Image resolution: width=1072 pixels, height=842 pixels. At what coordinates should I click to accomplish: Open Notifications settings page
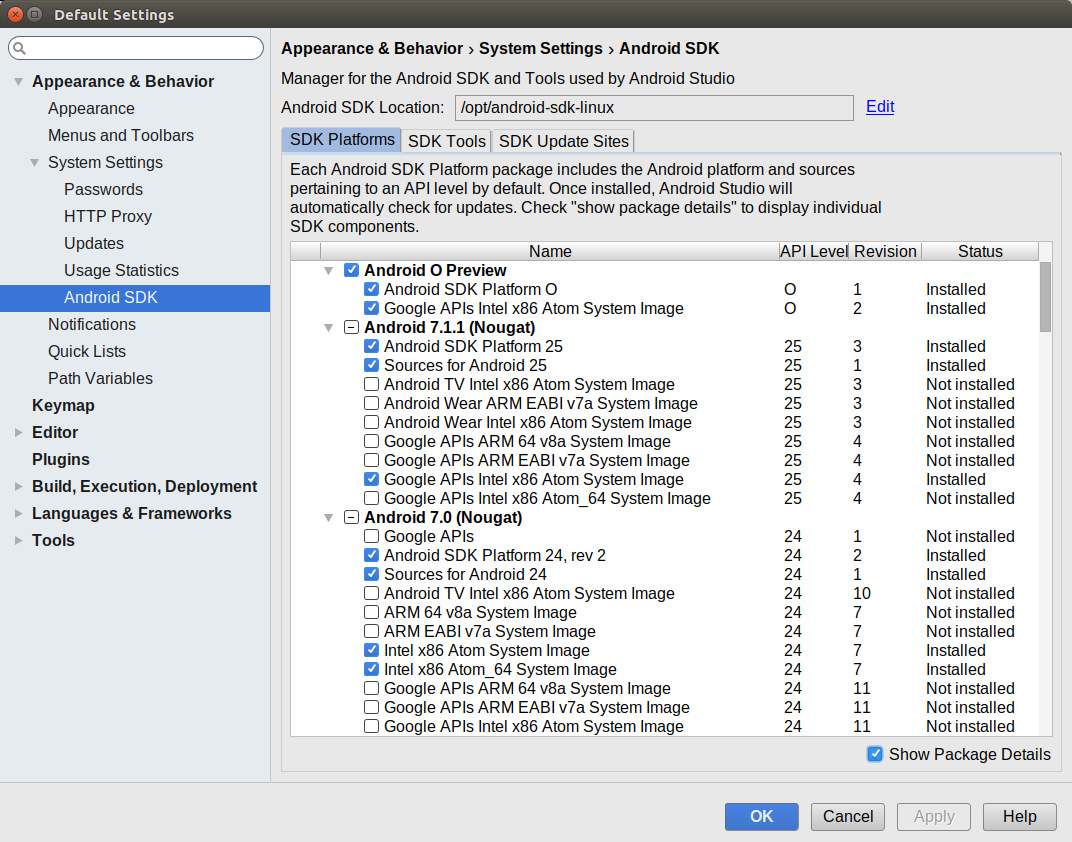[92, 324]
